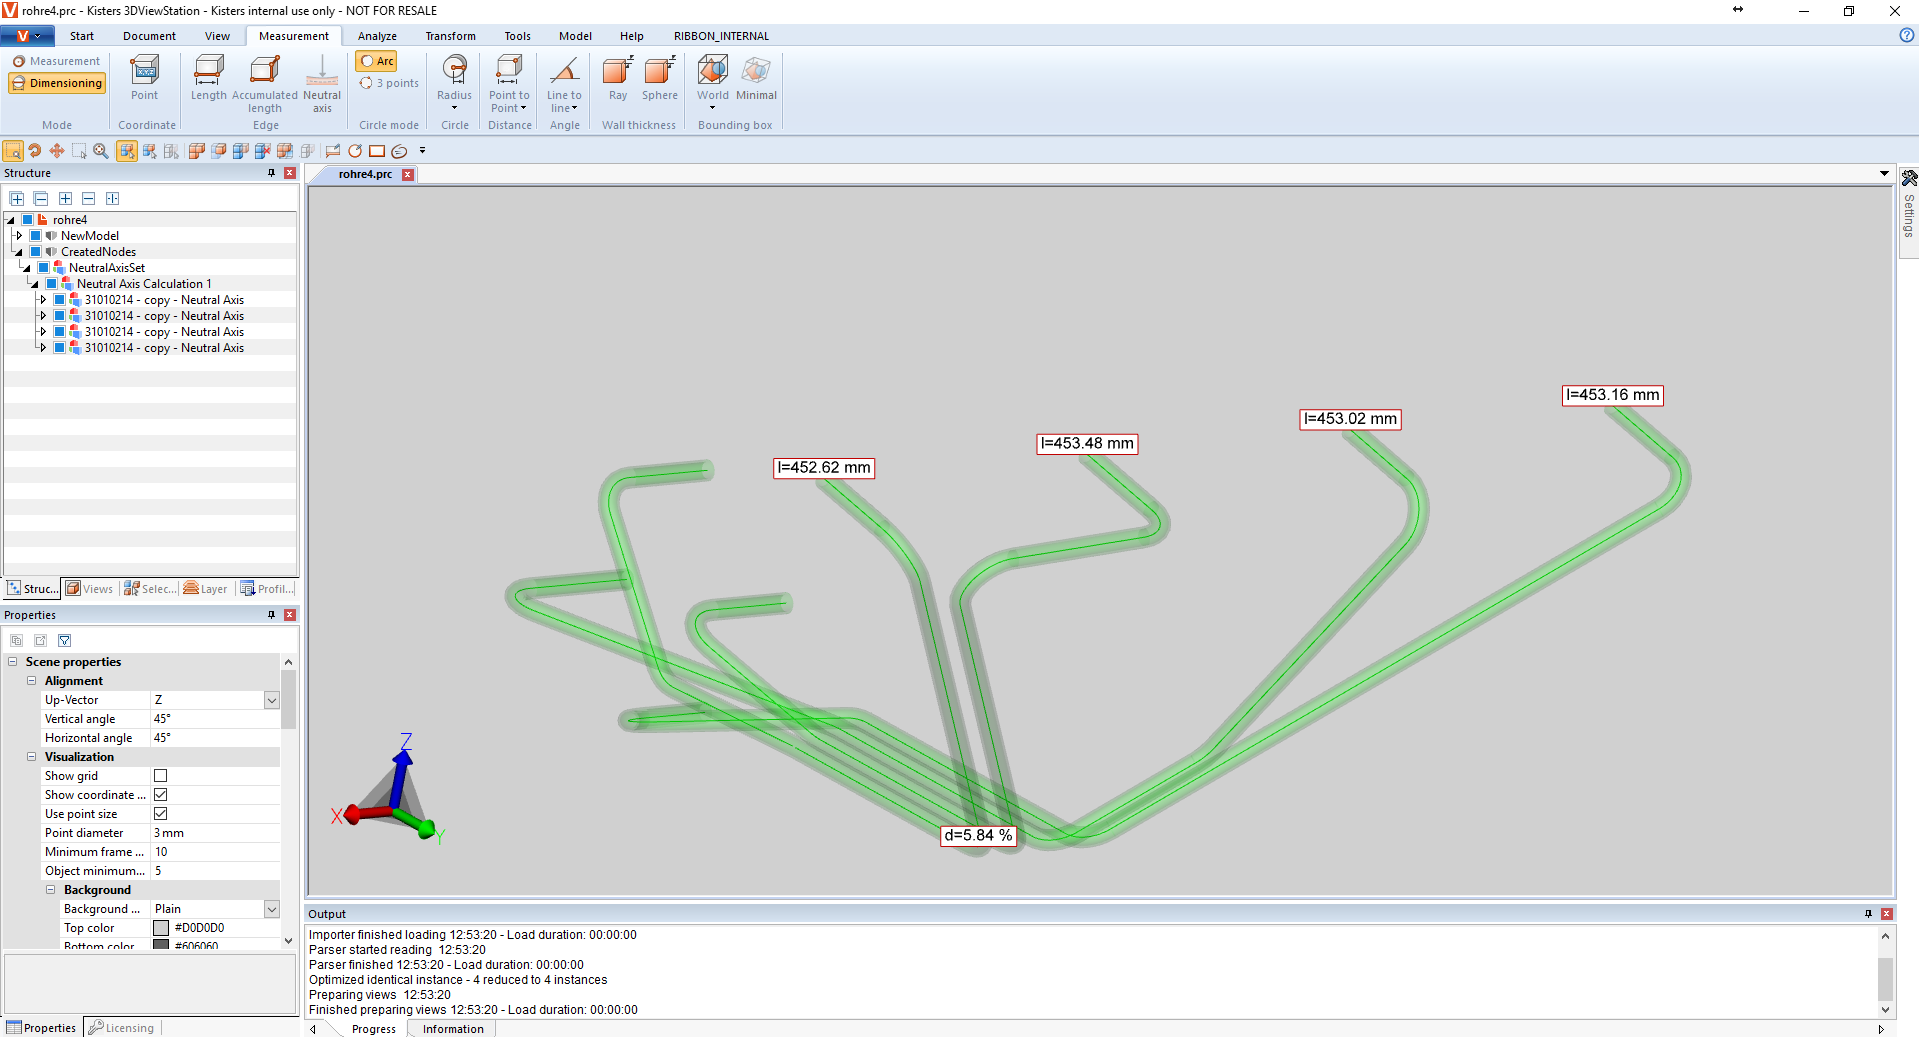The width and height of the screenshot is (1919, 1037).
Task: Open the Analyze ribbon tab
Action: (x=377, y=36)
